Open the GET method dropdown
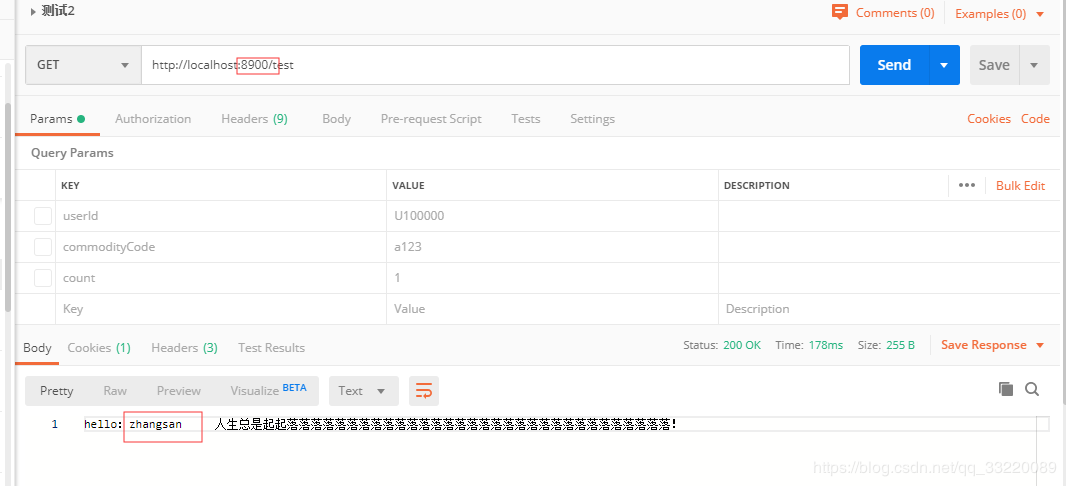Screen dimensions: 1066x486 coord(84,65)
